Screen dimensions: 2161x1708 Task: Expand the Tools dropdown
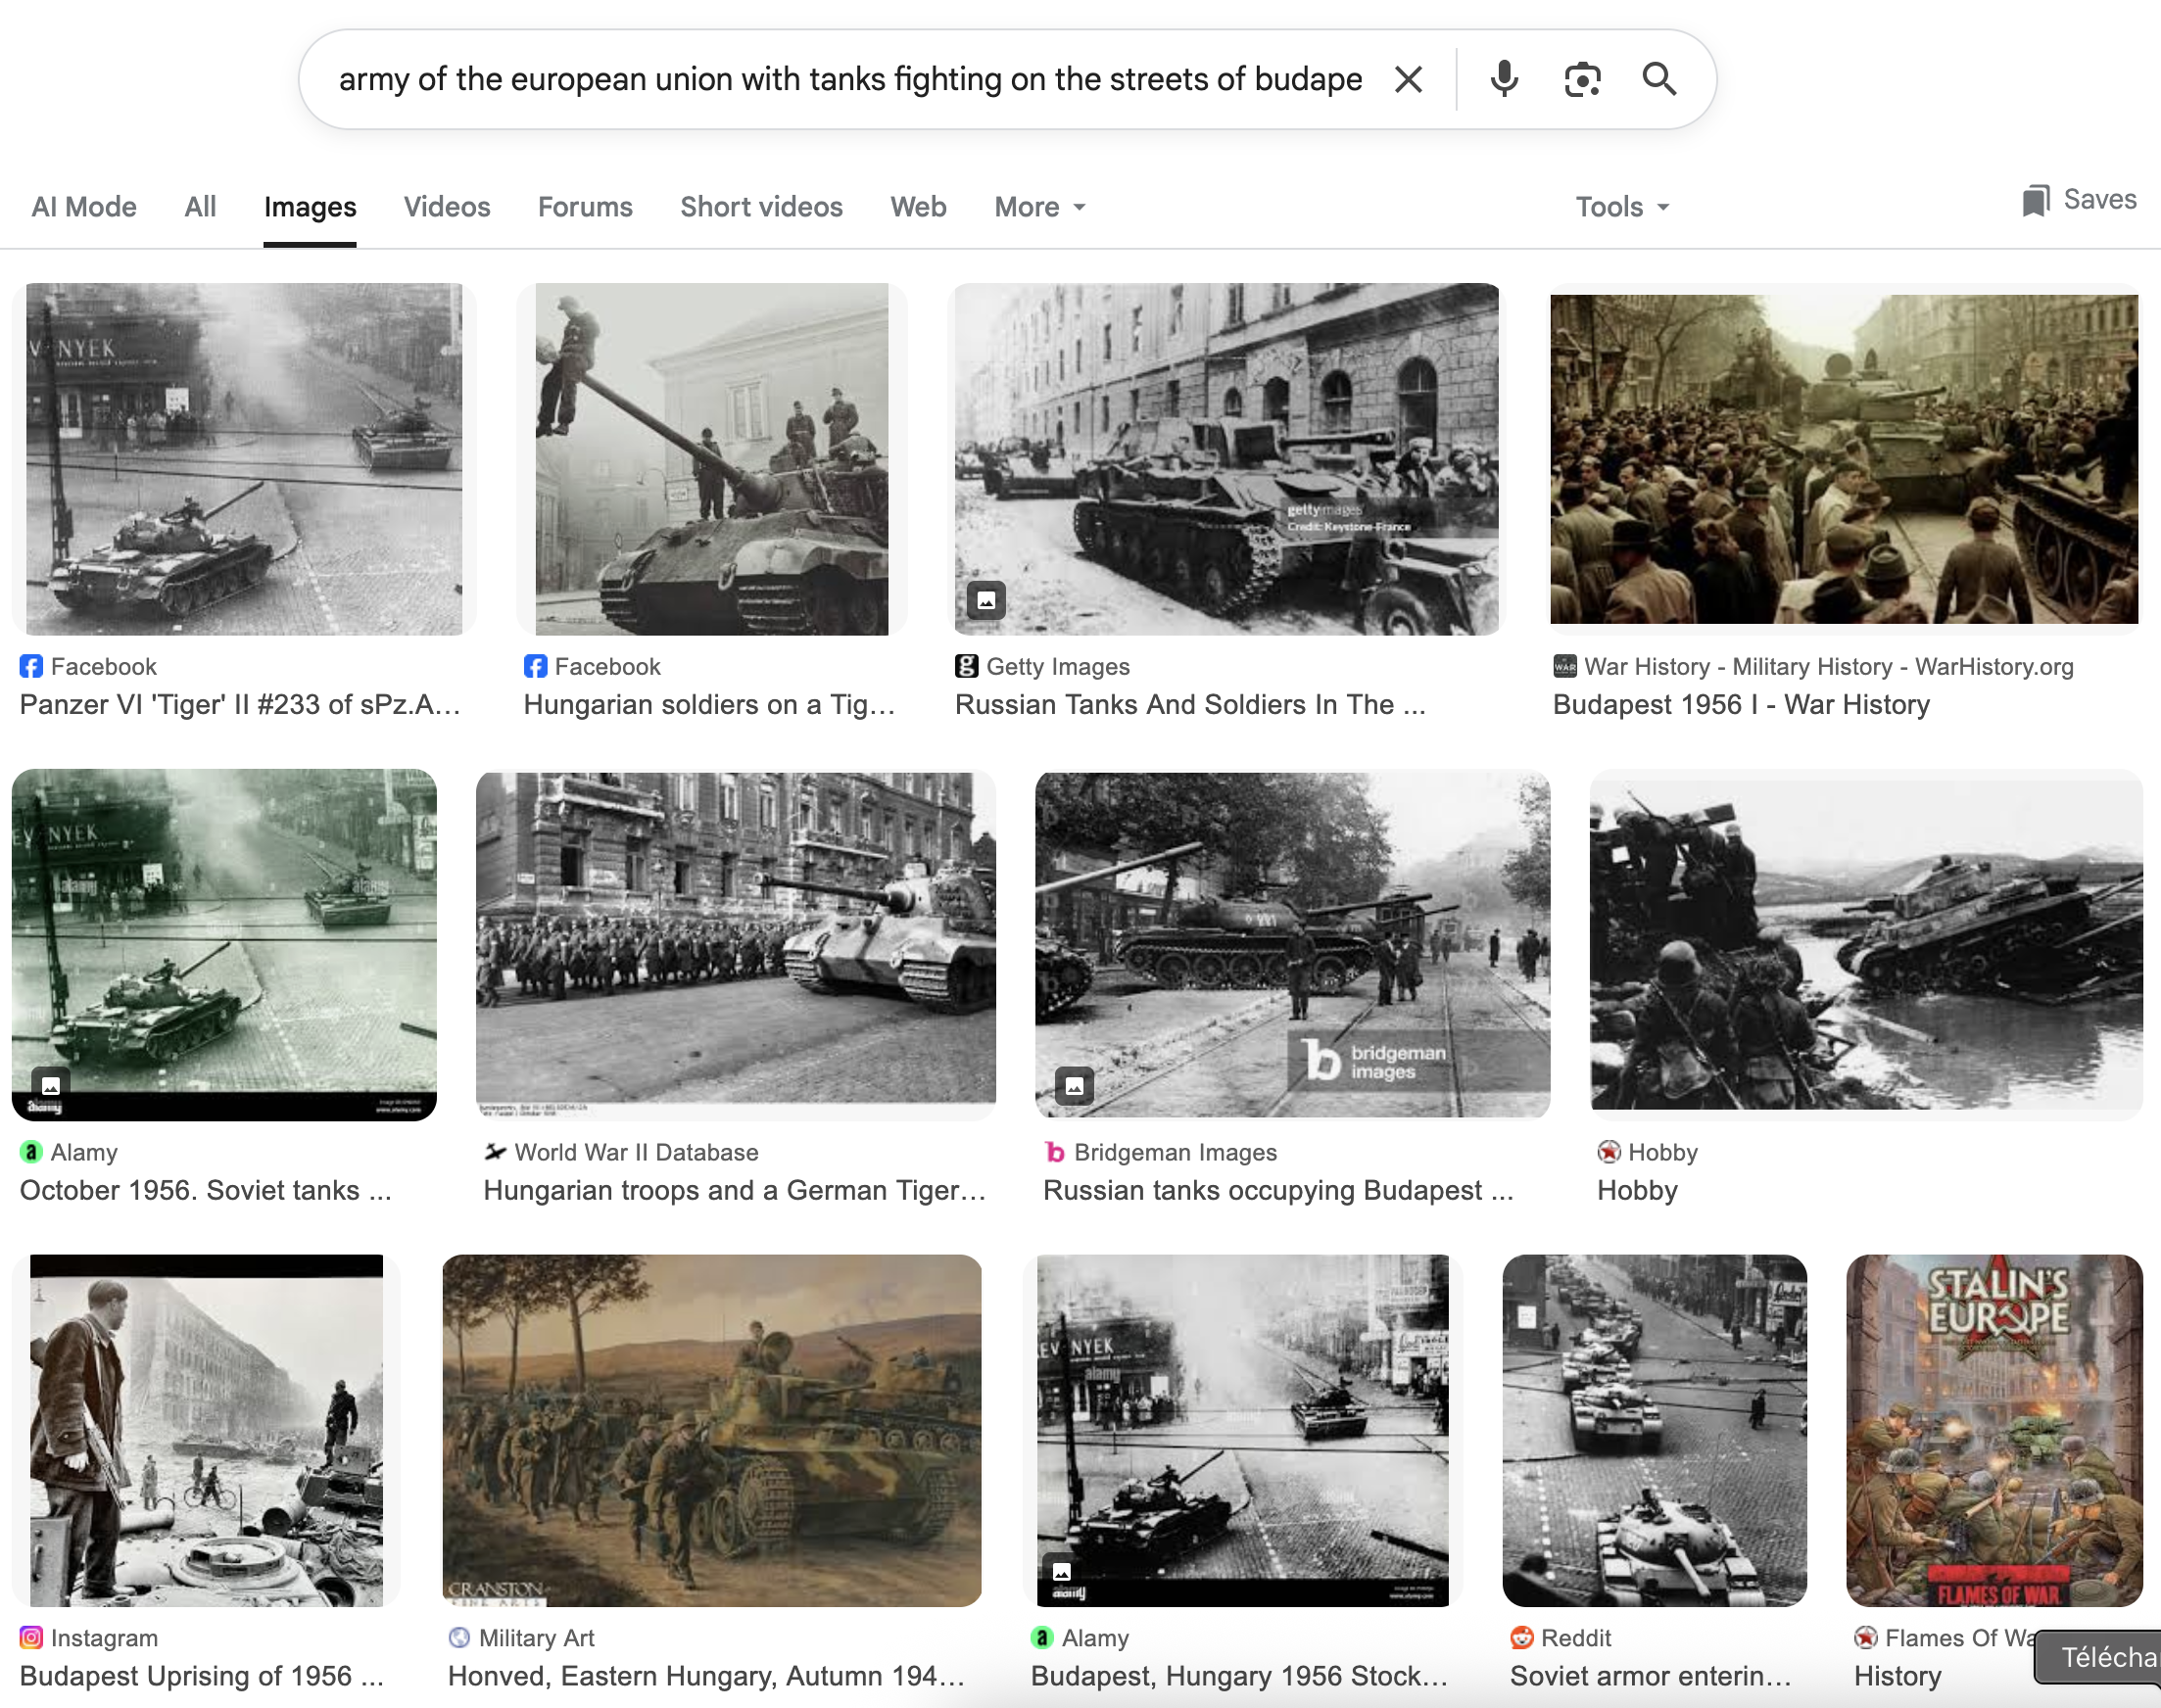click(1622, 207)
